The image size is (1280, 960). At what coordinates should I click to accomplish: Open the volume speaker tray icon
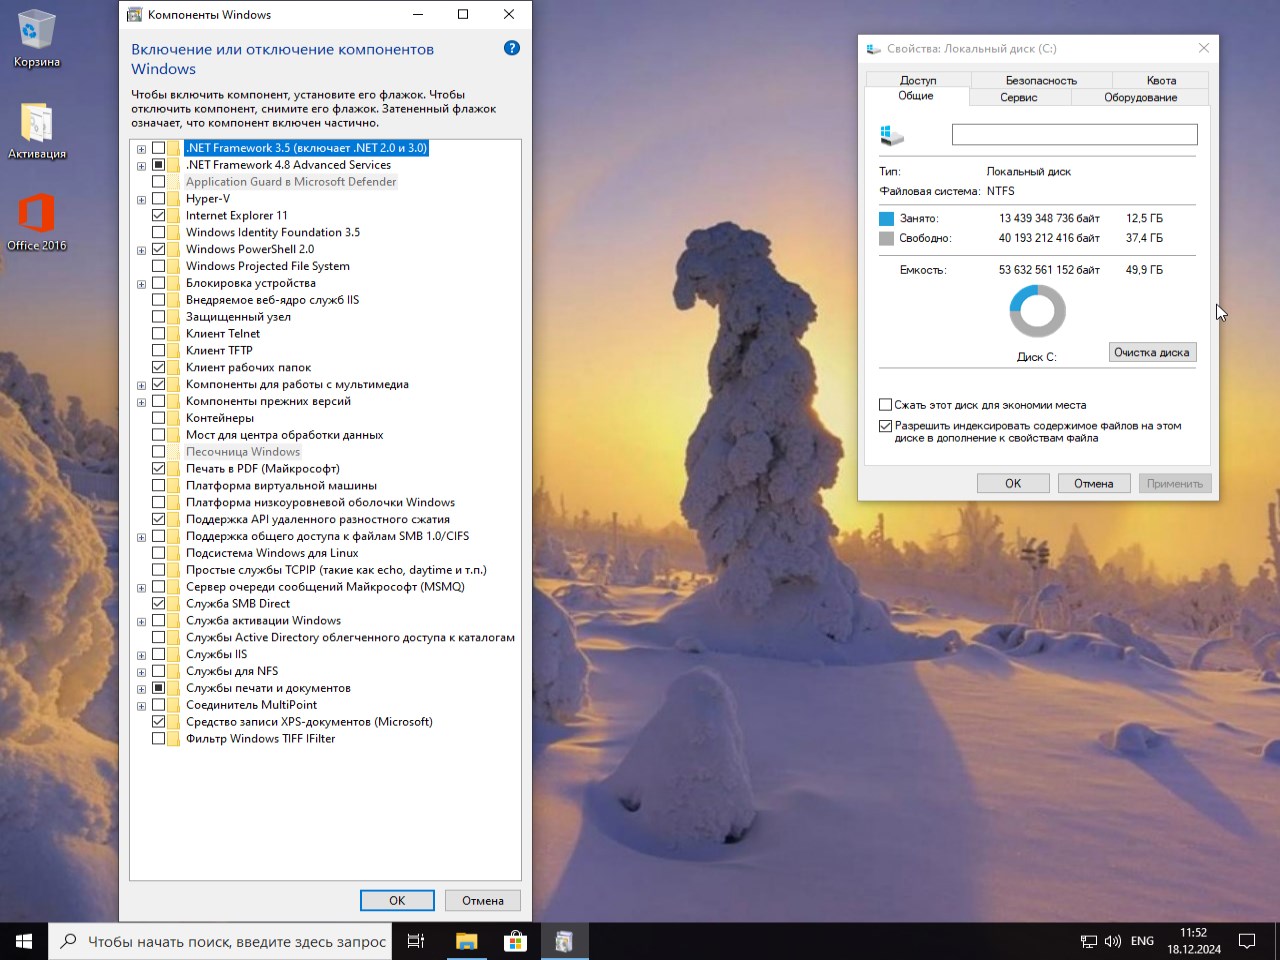[x=1112, y=941]
